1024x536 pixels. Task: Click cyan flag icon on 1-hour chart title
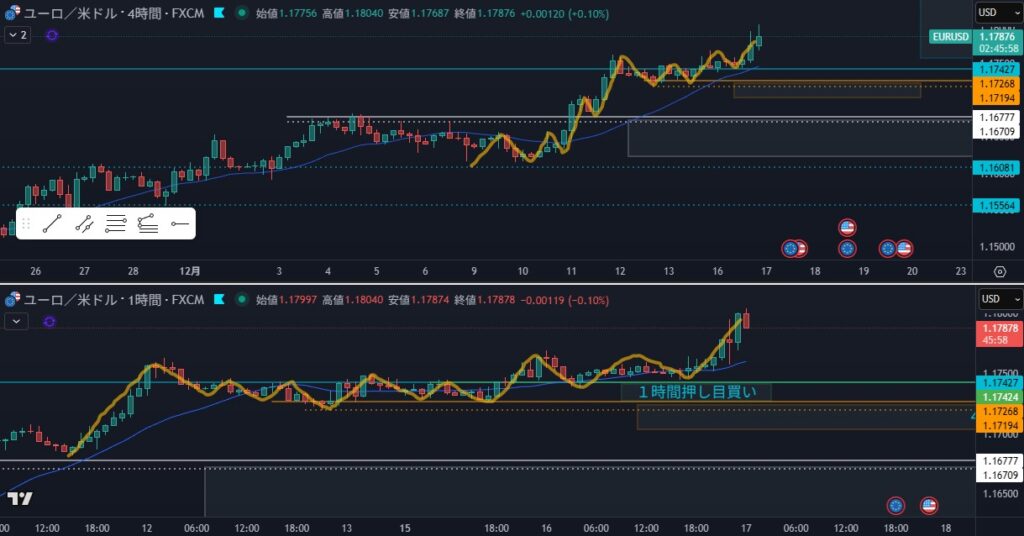click(x=219, y=300)
